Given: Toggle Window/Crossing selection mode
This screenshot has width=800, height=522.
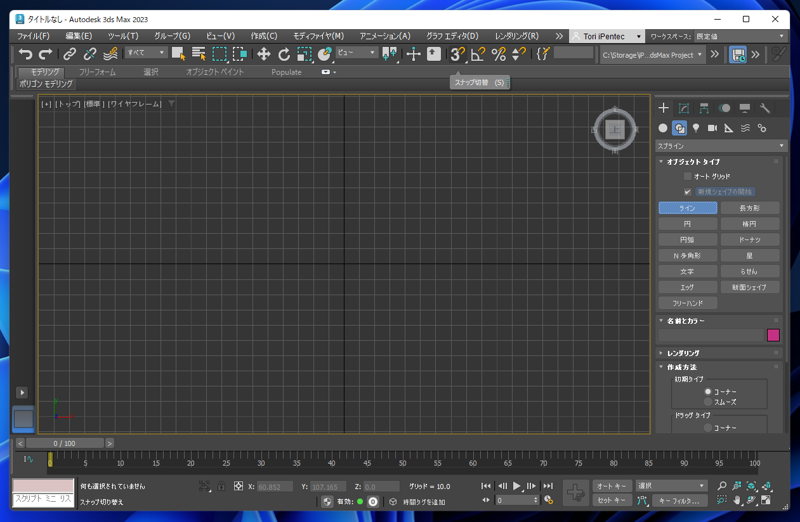Looking at the screenshot, I should [x=240, y=54].
